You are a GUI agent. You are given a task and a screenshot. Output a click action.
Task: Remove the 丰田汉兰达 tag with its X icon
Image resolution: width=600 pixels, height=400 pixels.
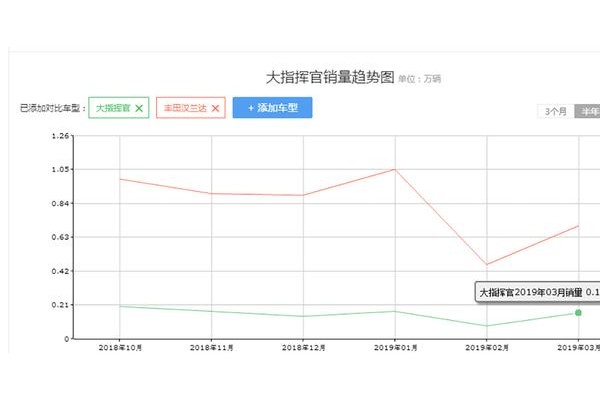coord(214,108)
